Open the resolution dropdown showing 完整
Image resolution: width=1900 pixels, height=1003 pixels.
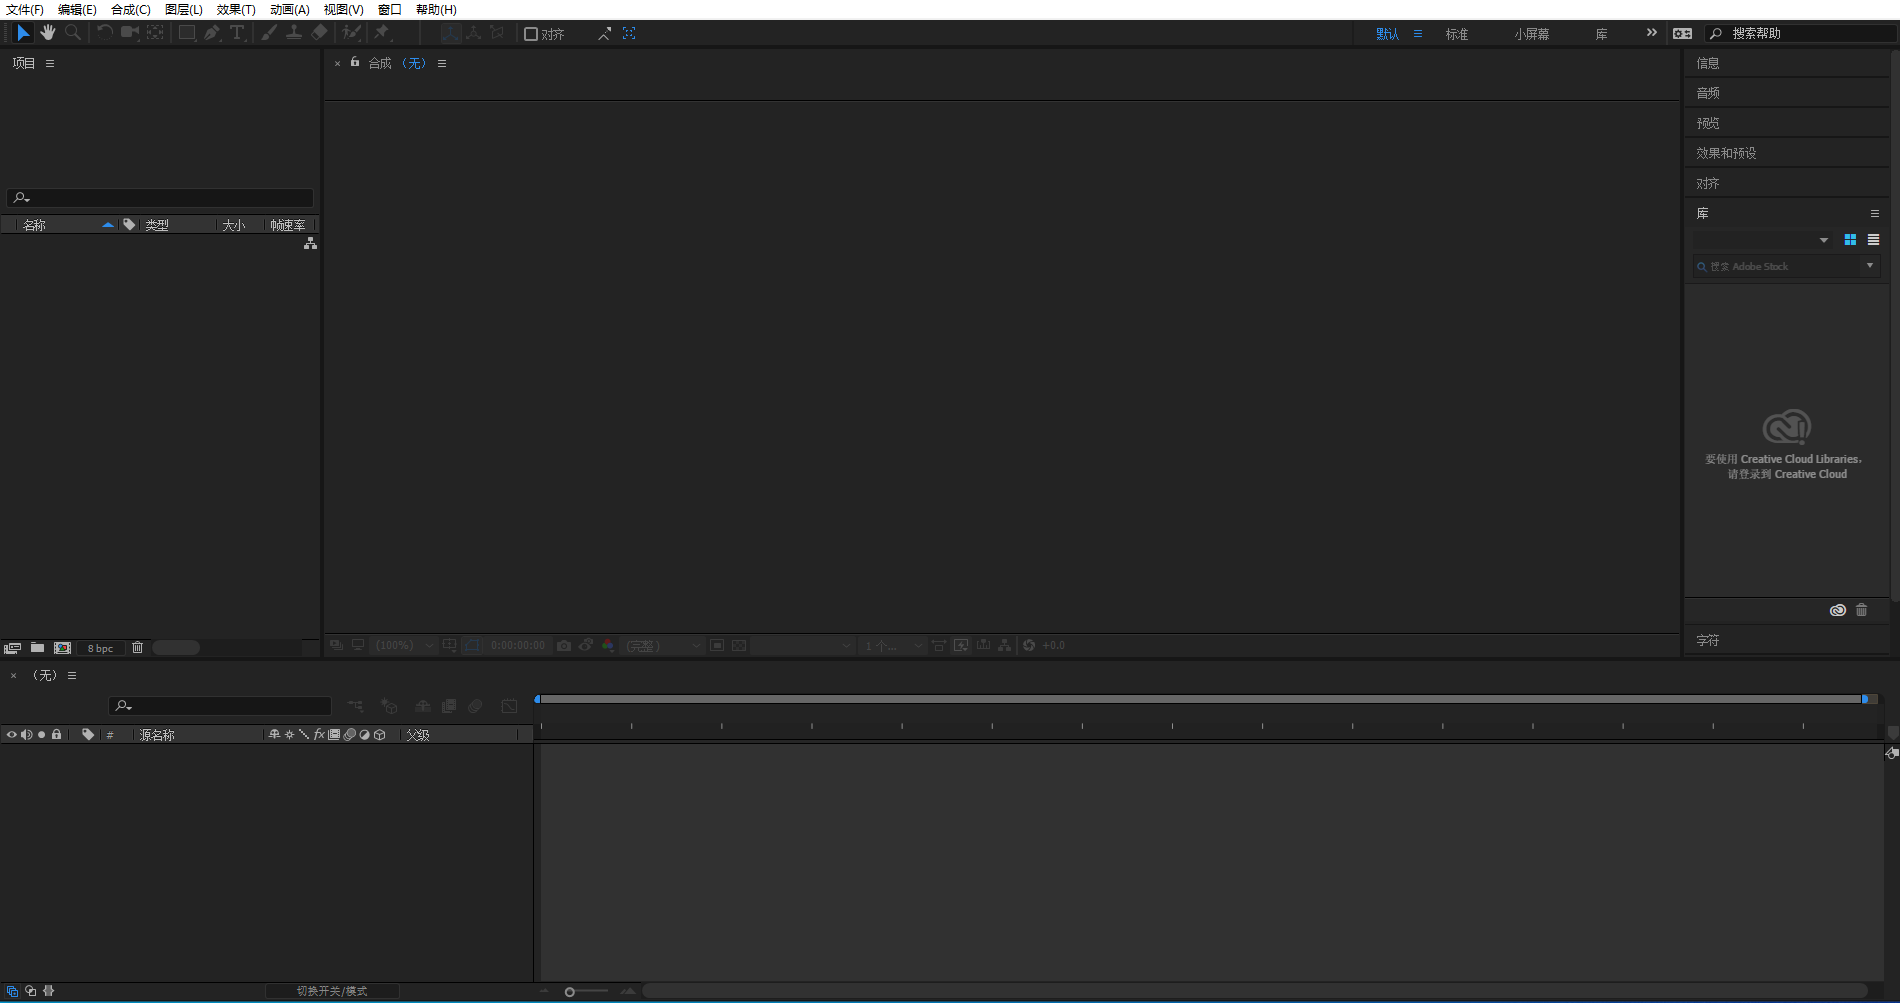(x=663, y=645)
